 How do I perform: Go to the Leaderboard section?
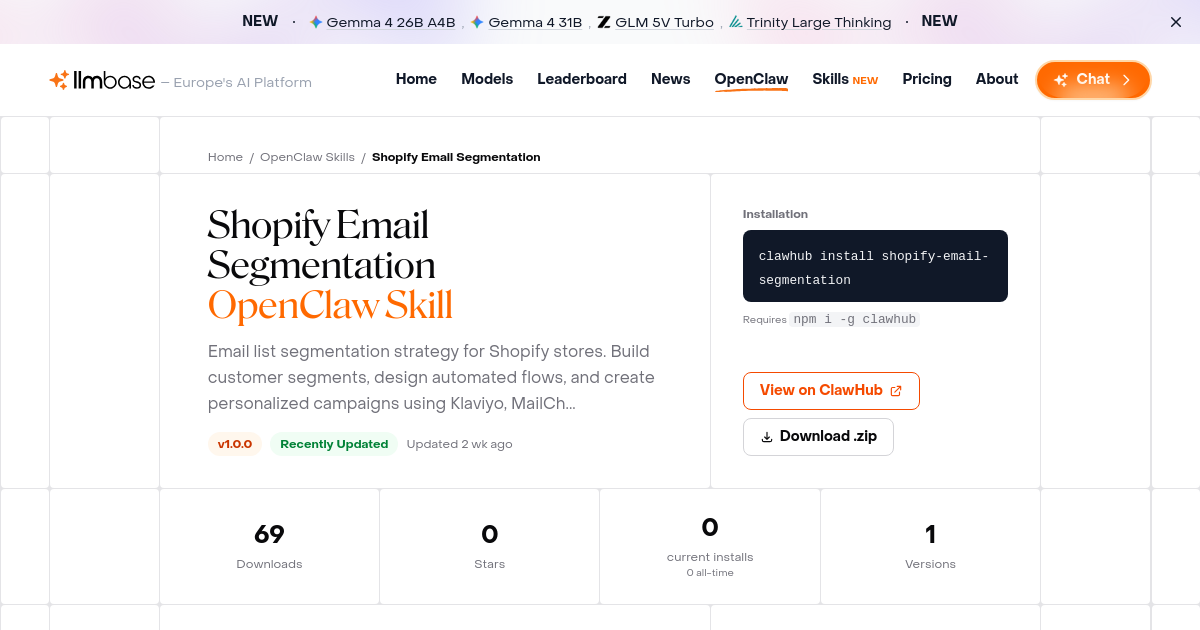pos(582,79)
